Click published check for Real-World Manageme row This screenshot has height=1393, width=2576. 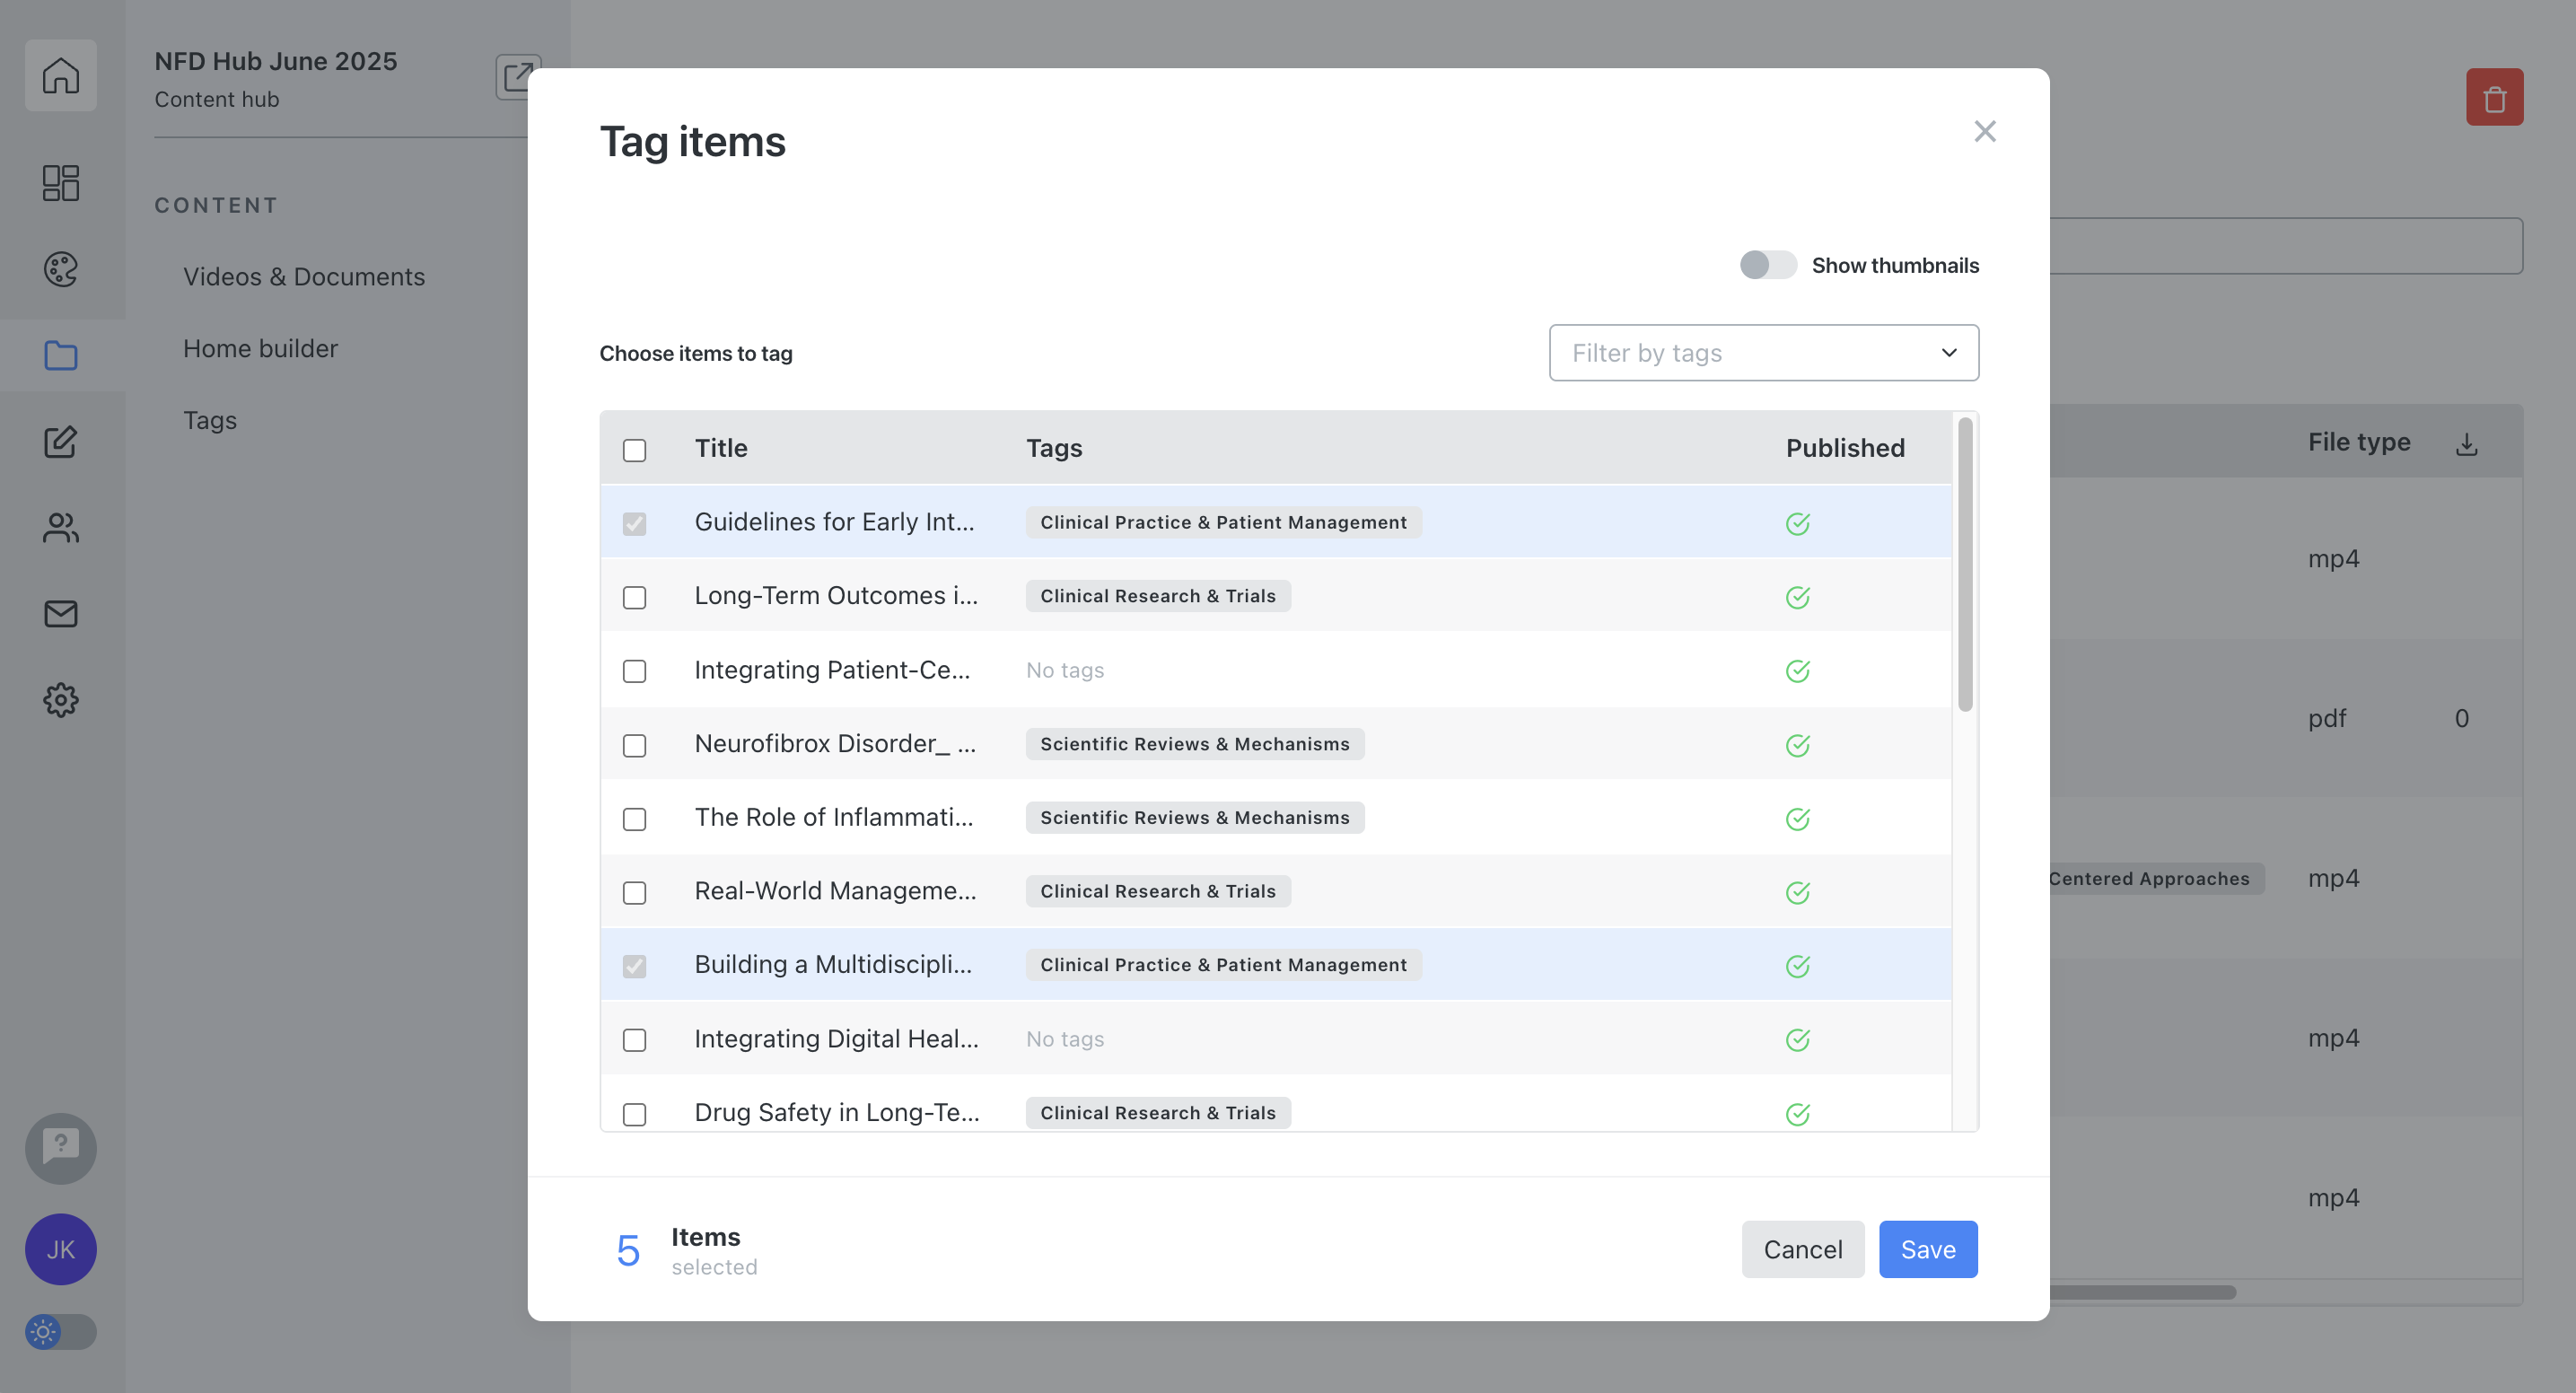pyautogui.click(x=1798, y=892)
